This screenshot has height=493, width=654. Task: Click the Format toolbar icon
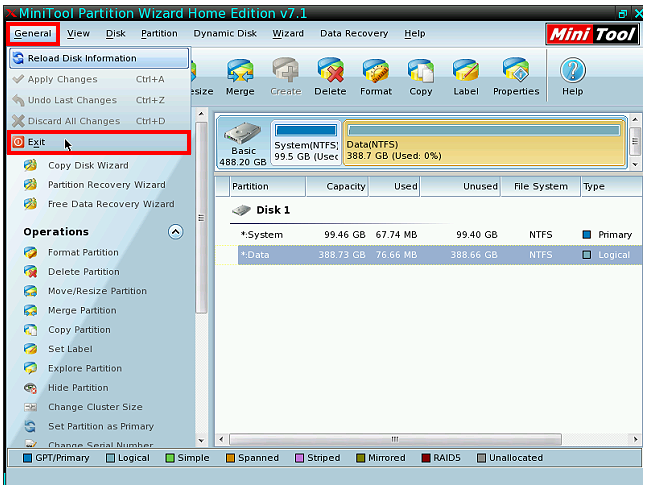376,70
